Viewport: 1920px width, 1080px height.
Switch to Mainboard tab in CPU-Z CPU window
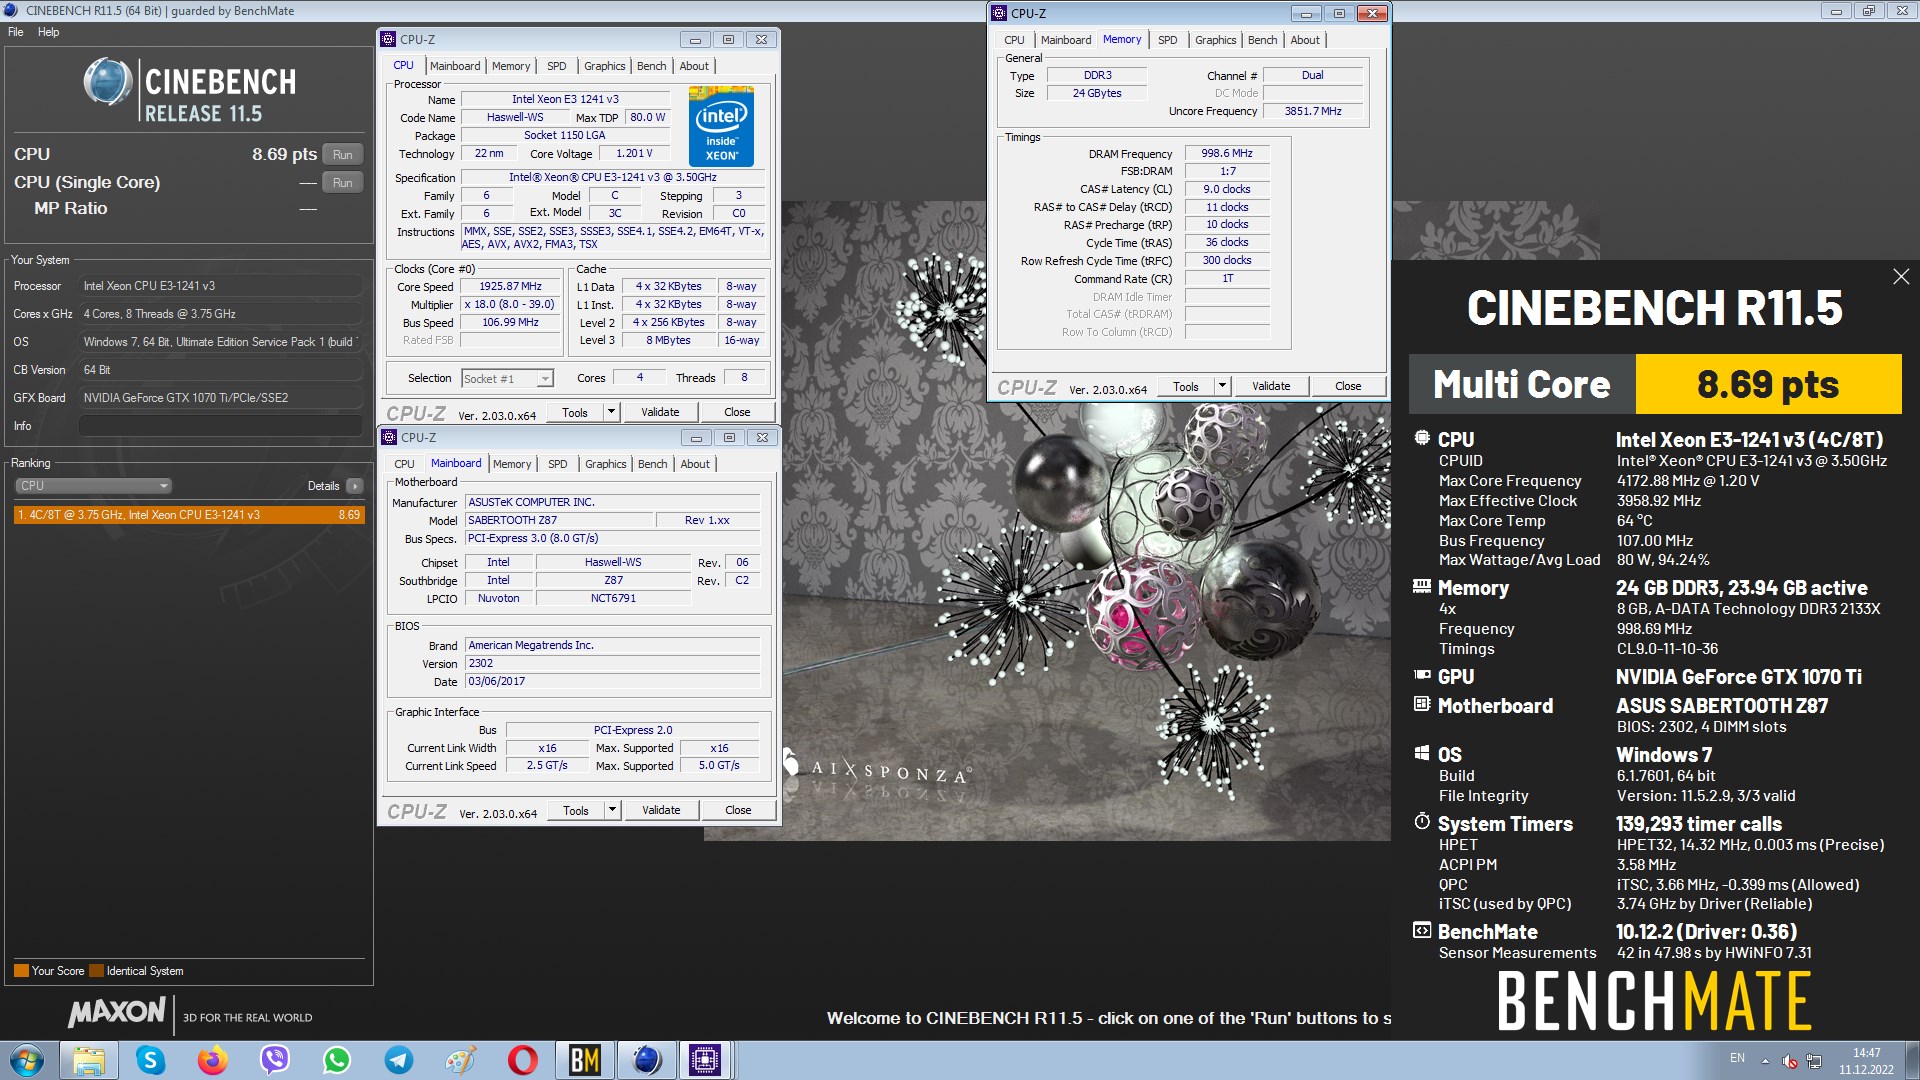pos(455,66)
